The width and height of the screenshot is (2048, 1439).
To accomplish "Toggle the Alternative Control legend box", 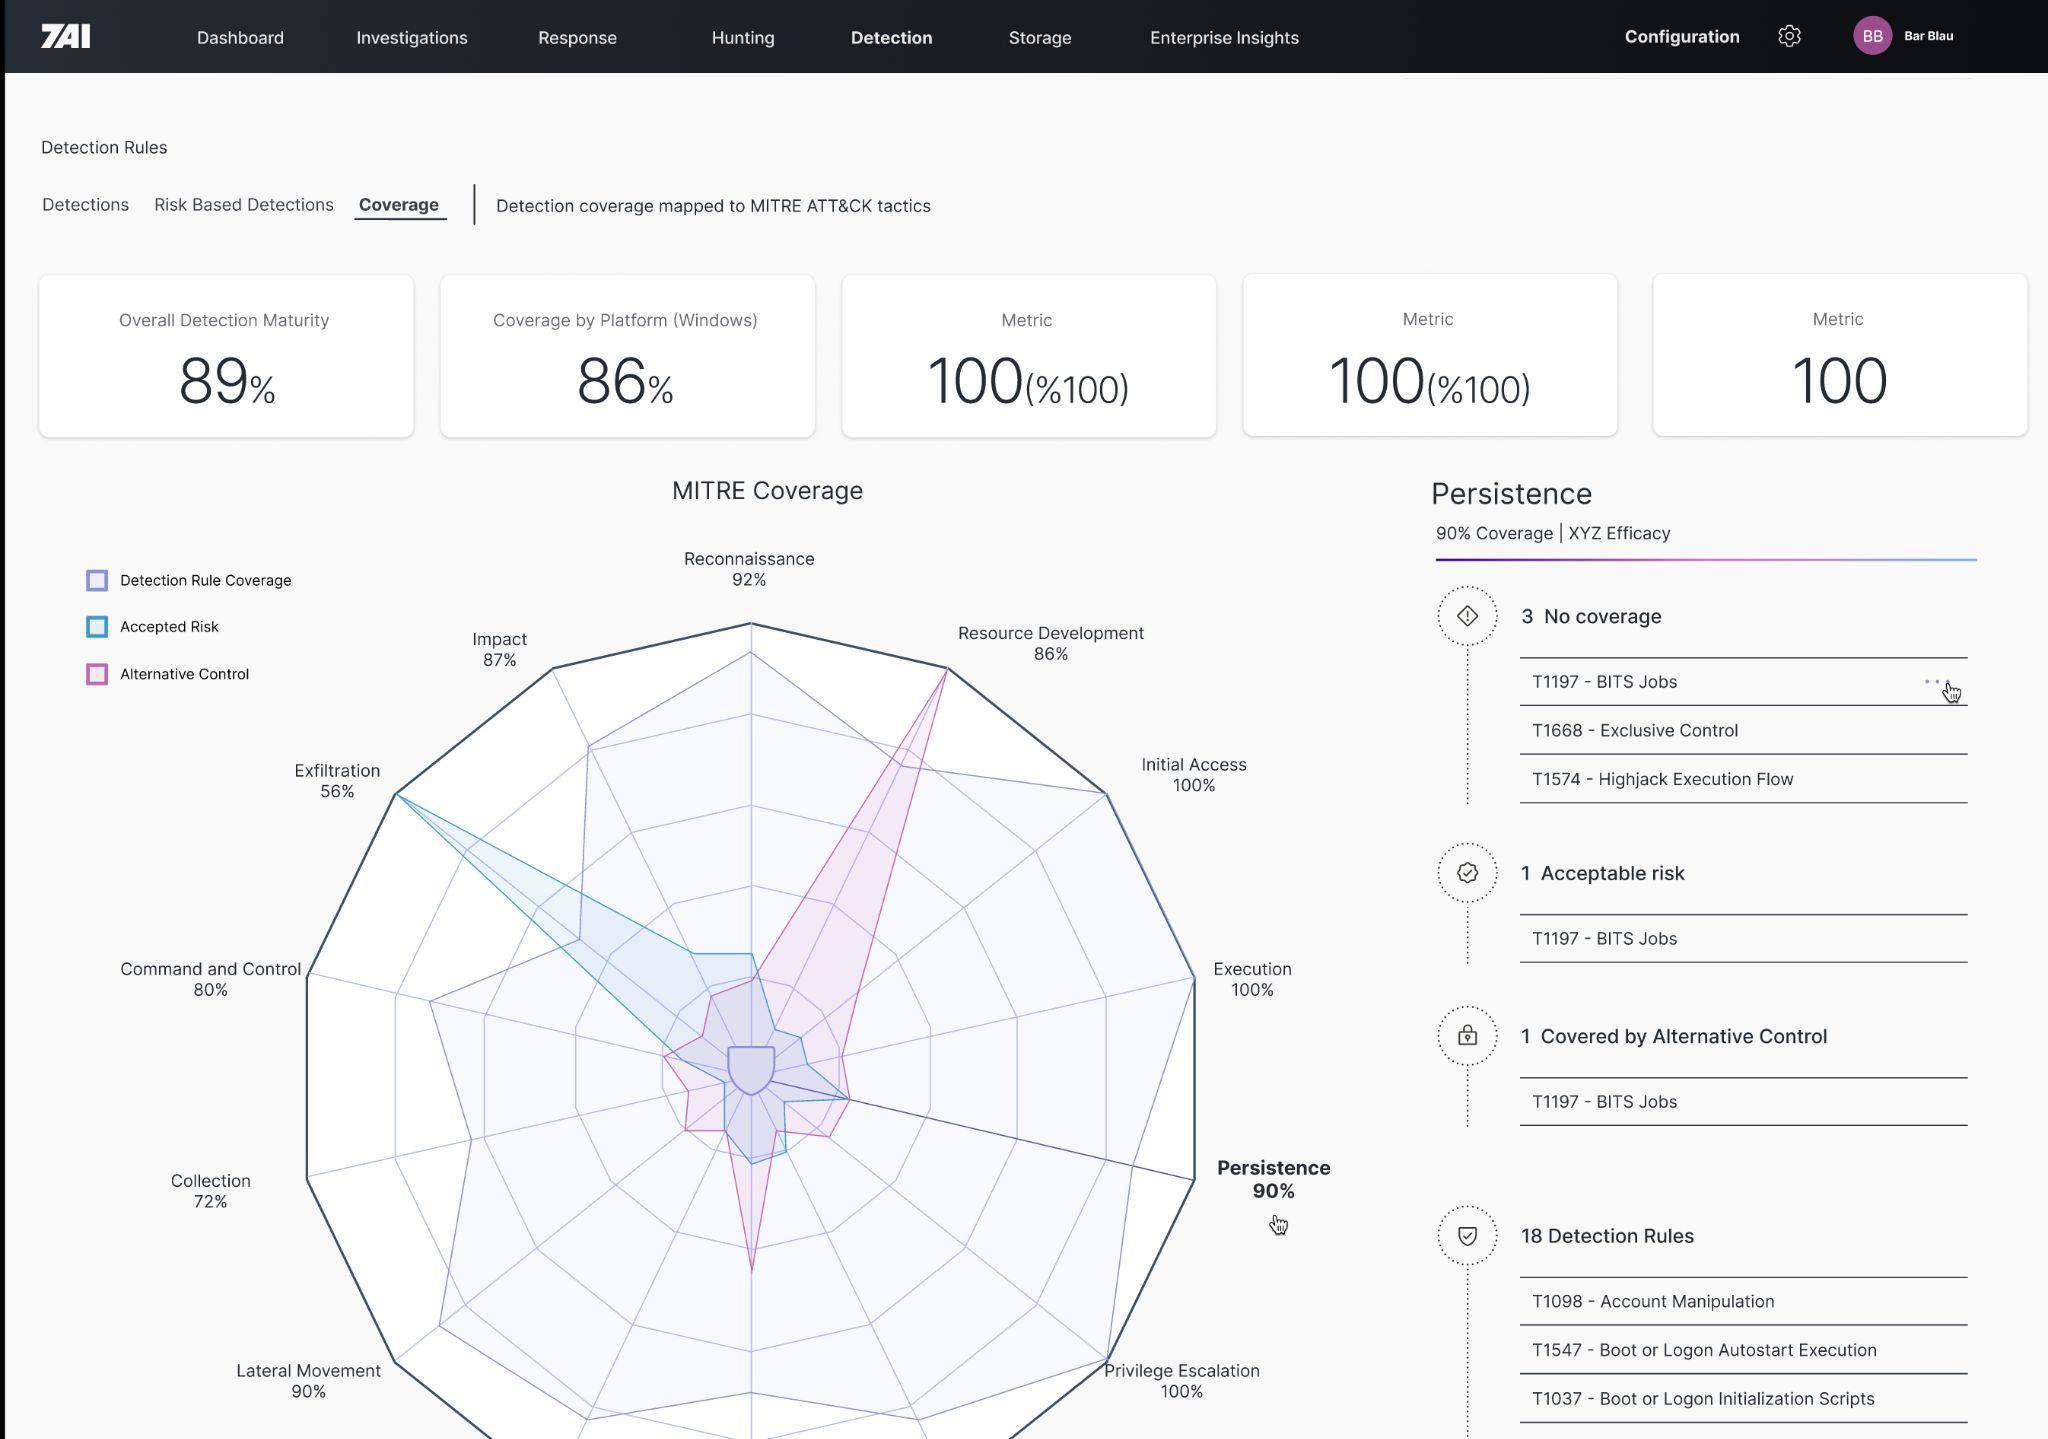I will click(x=97, y=674).
